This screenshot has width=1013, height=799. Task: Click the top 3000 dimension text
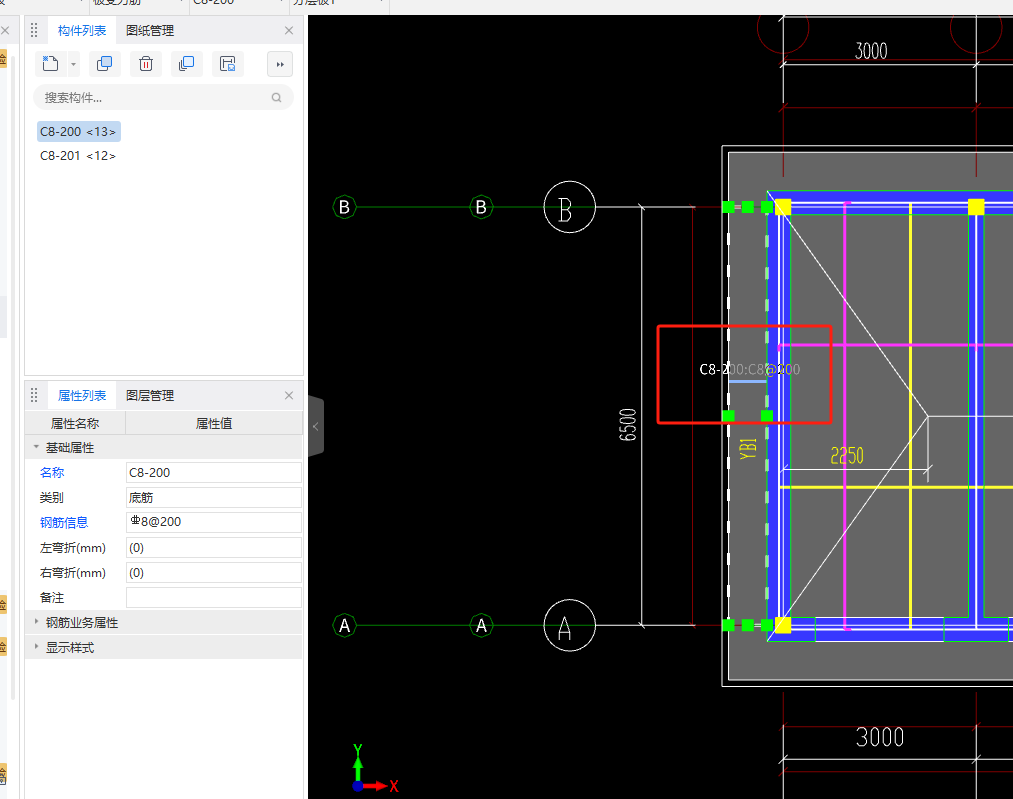point(871,51)
